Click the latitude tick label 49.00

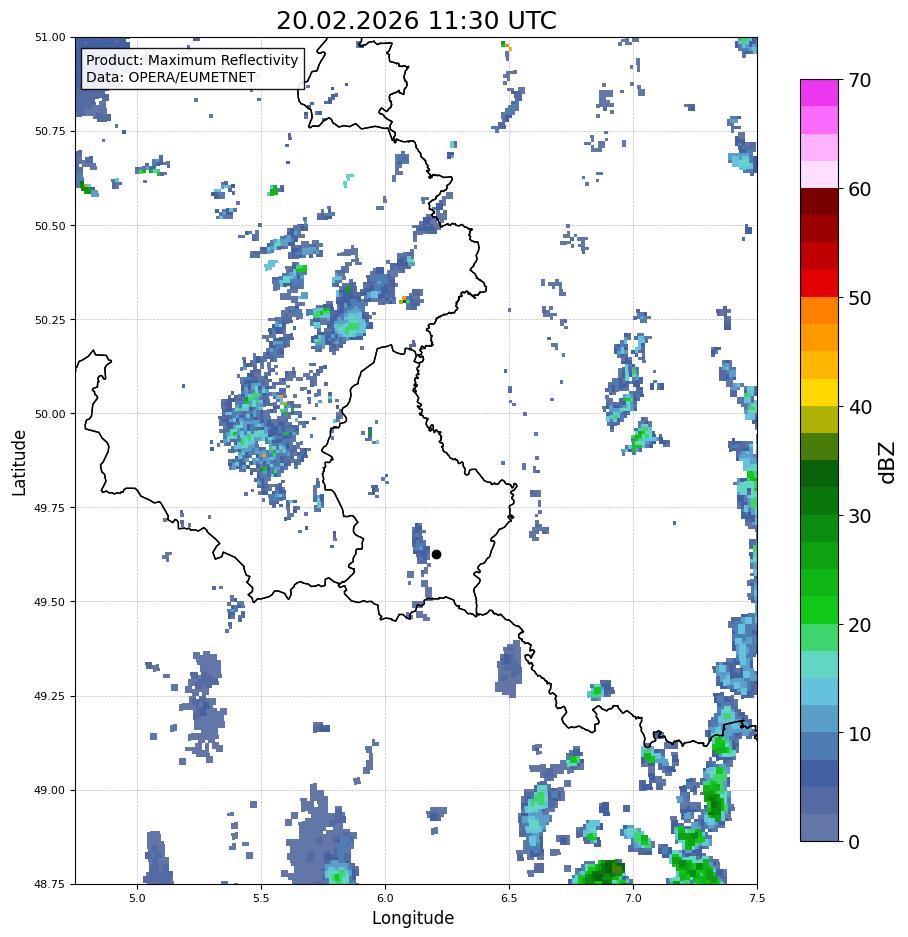point(50,791)
